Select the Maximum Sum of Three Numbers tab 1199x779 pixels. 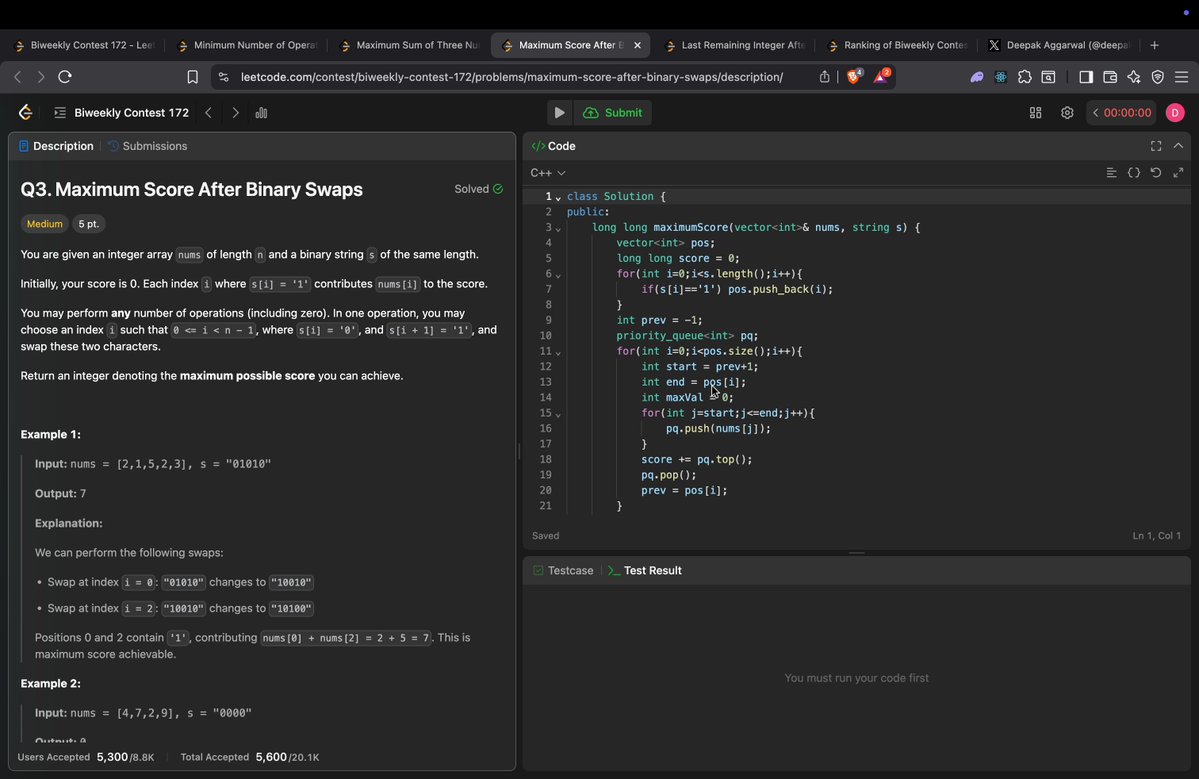coord(410,45)
